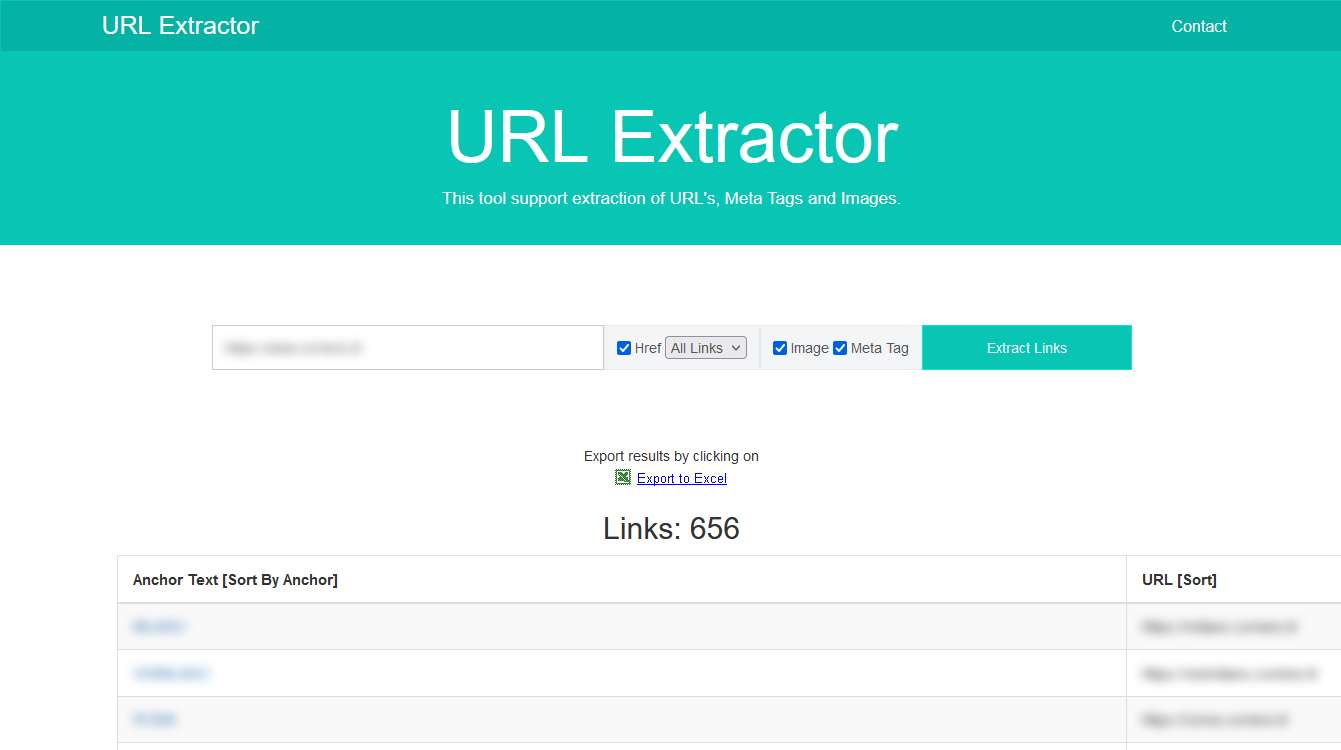Image resolution: width=1341 pixels, height=750 pixels.
Task: Sort by URL column header
Action: [1179, 580]
